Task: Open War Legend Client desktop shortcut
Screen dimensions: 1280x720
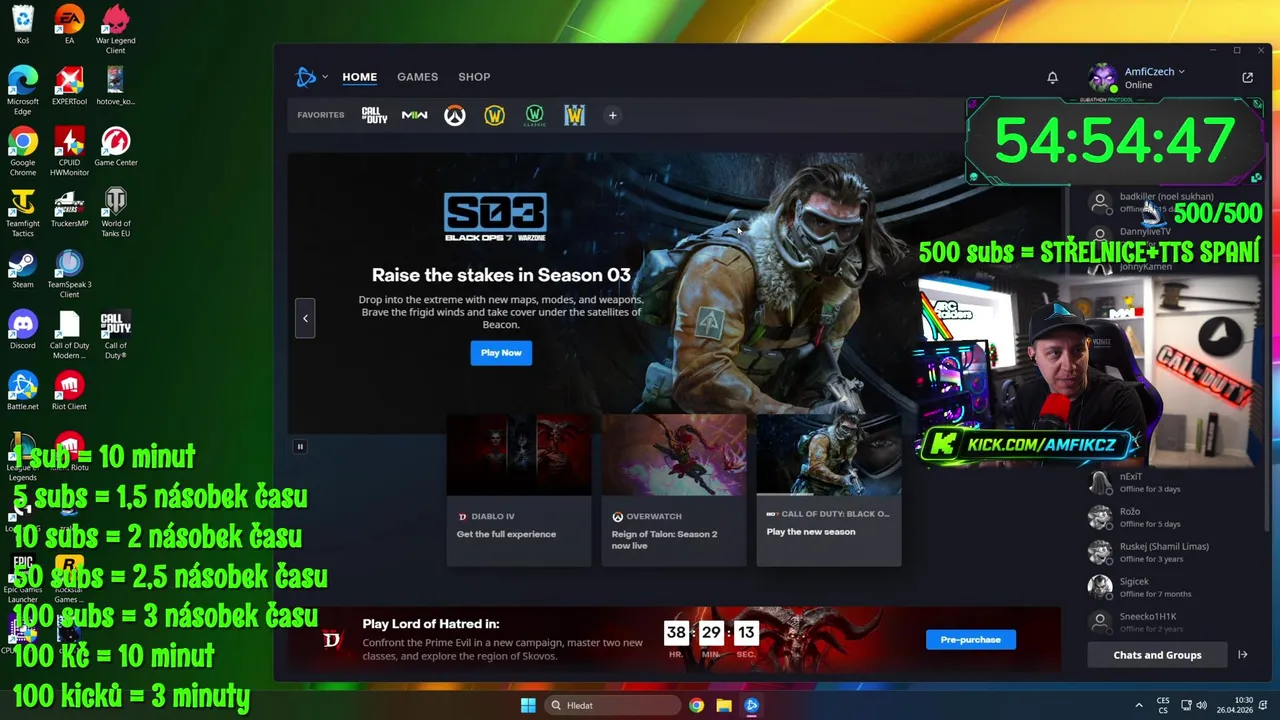Action: coord(115,30)
